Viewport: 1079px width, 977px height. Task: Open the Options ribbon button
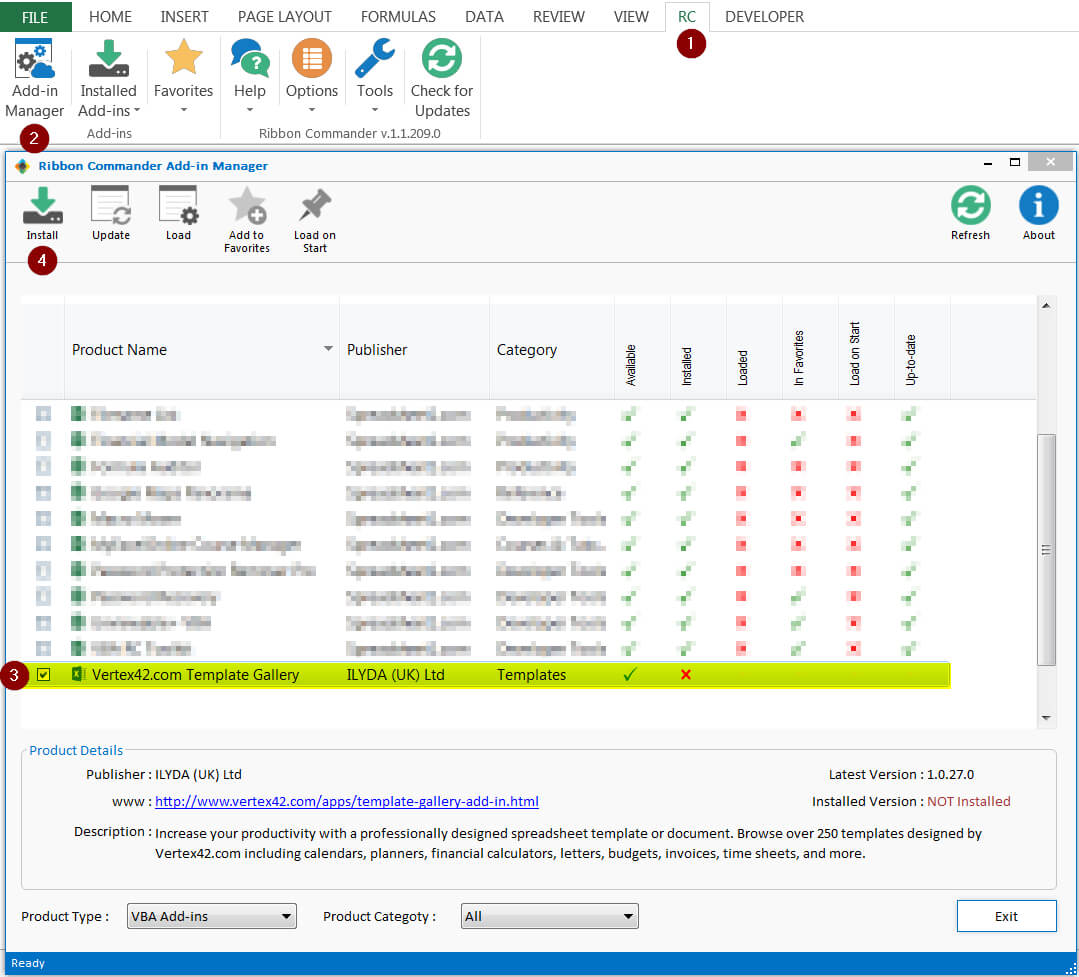pos(312,76)
